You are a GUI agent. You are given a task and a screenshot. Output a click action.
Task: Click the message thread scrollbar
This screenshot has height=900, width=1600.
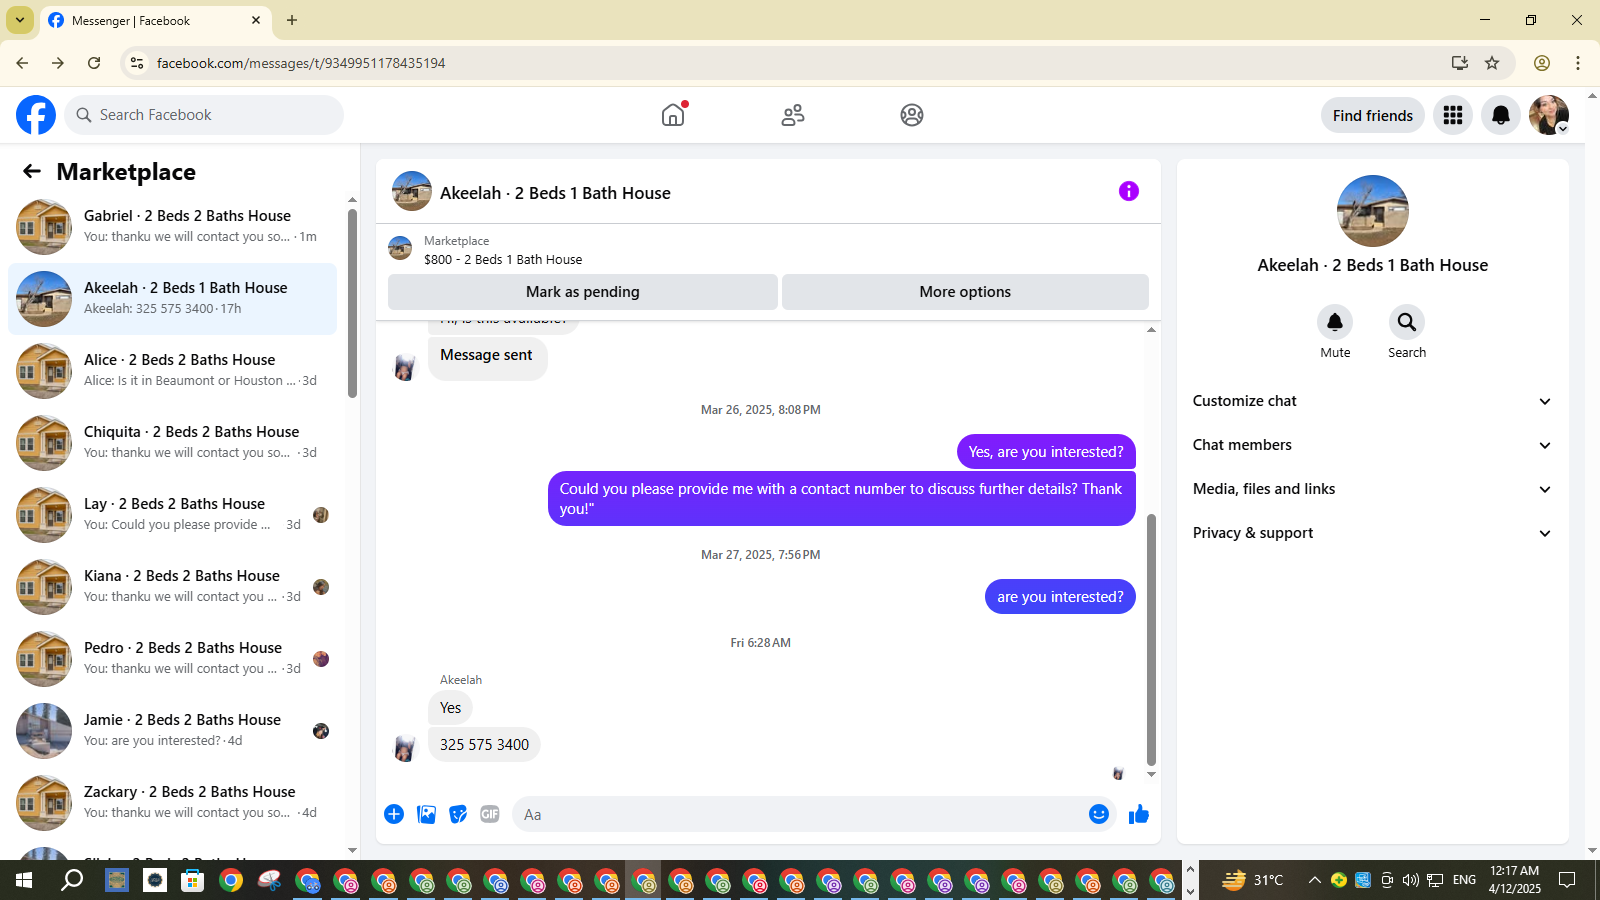pos(1151,640)
